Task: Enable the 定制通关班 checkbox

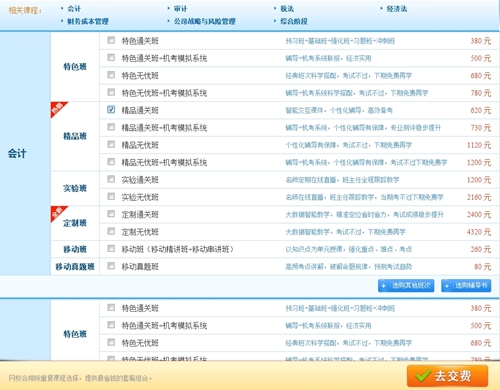Action: tap(111, 214)
